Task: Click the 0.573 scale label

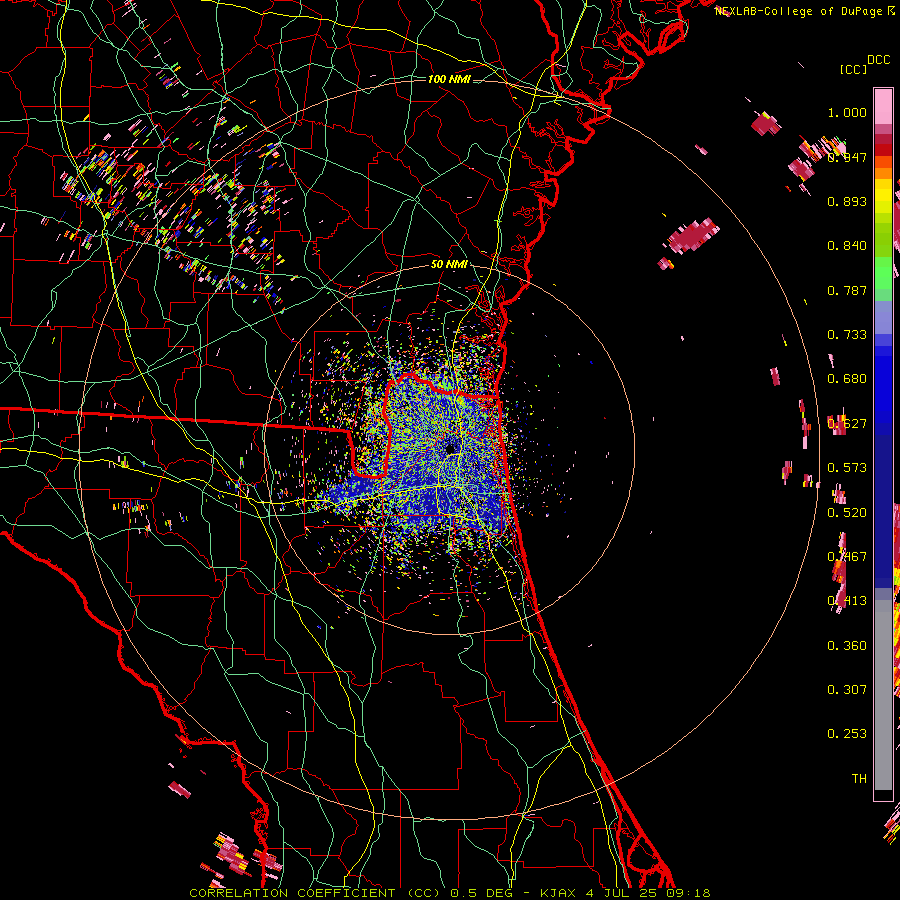Action: 847,468
